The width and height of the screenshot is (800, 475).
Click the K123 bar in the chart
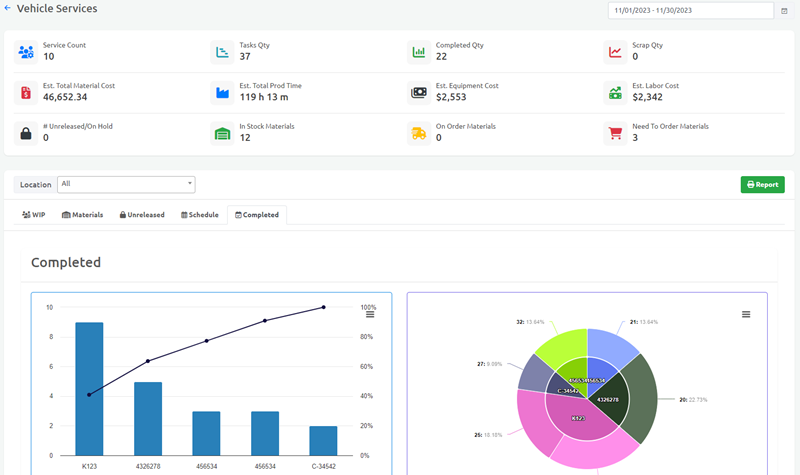(89, 389)
